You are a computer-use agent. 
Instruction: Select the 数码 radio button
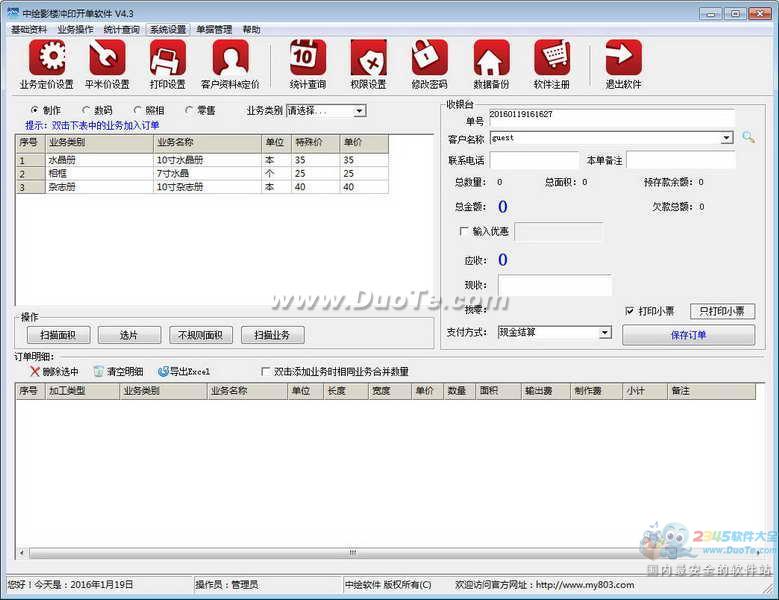[x=86, y=110]
